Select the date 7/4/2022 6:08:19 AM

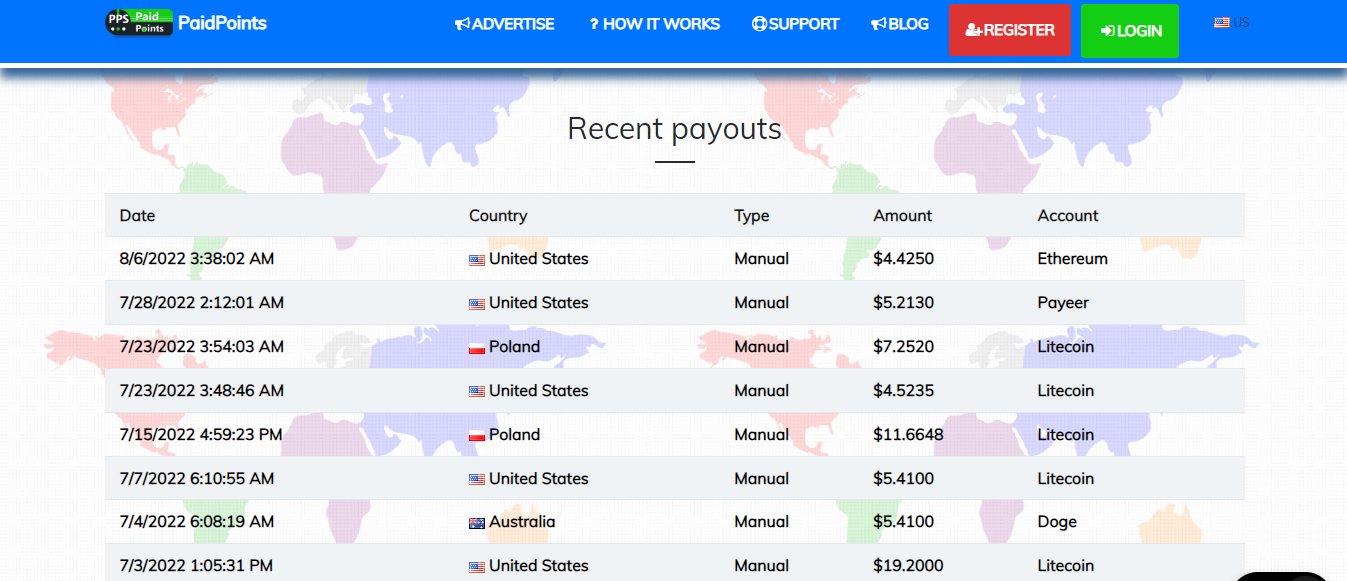pyautogui.click(x=197, y=522)
